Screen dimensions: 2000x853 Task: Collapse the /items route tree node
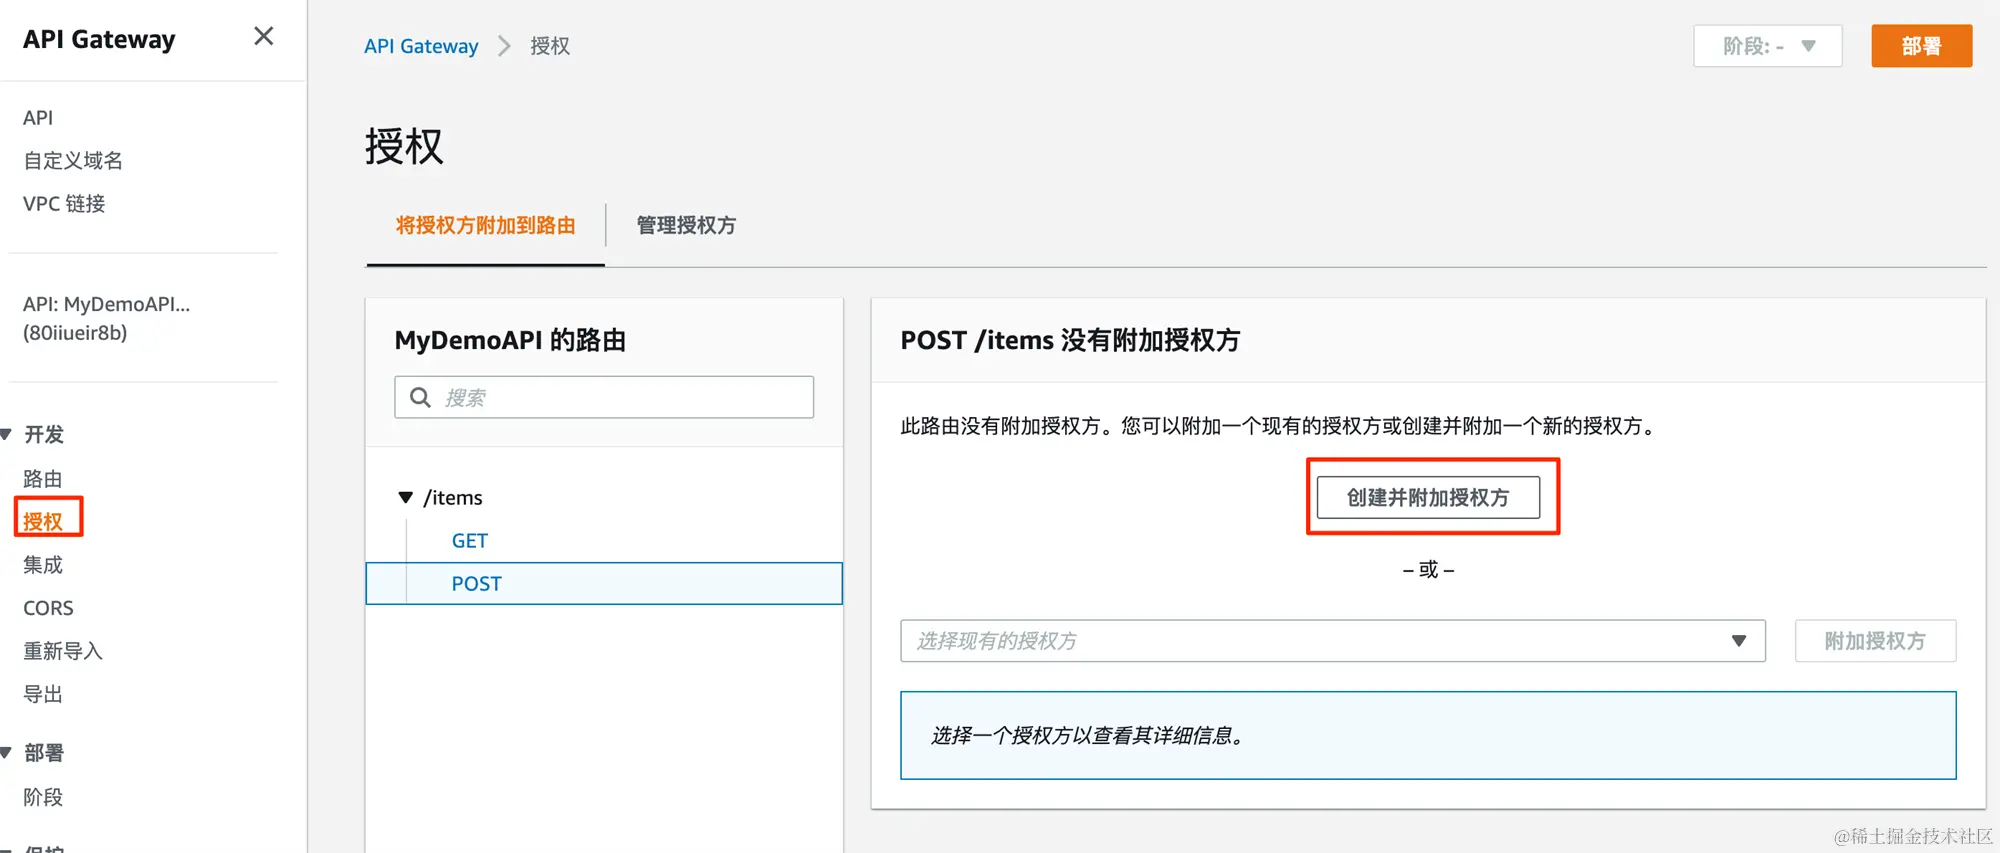coord(406,497)
